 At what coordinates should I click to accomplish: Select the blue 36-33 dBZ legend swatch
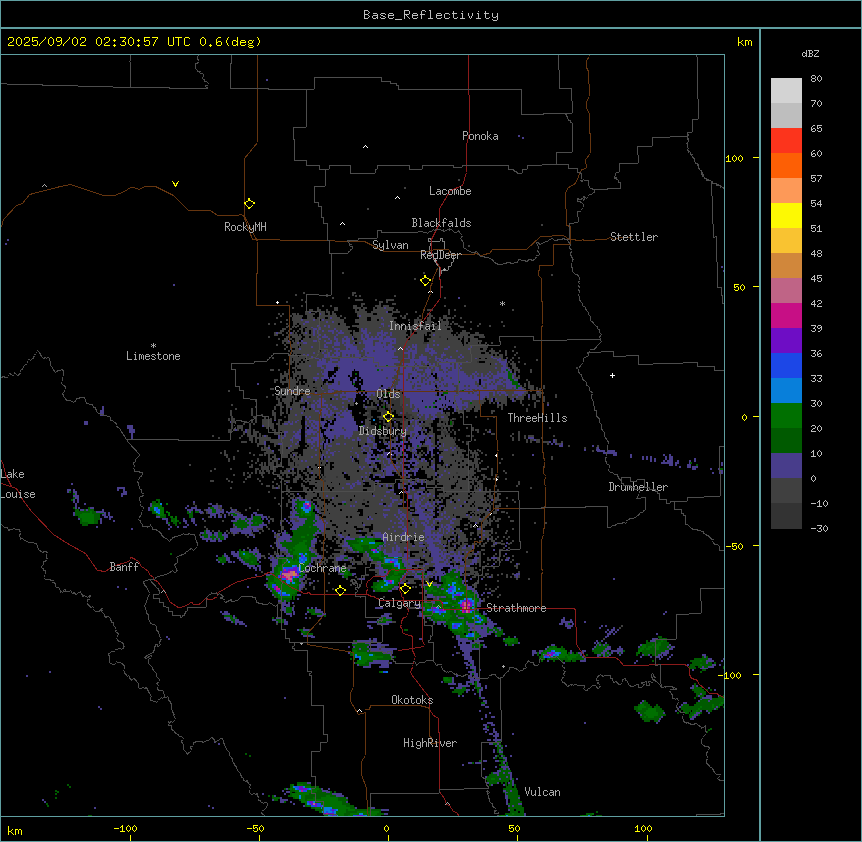point(786,365)
